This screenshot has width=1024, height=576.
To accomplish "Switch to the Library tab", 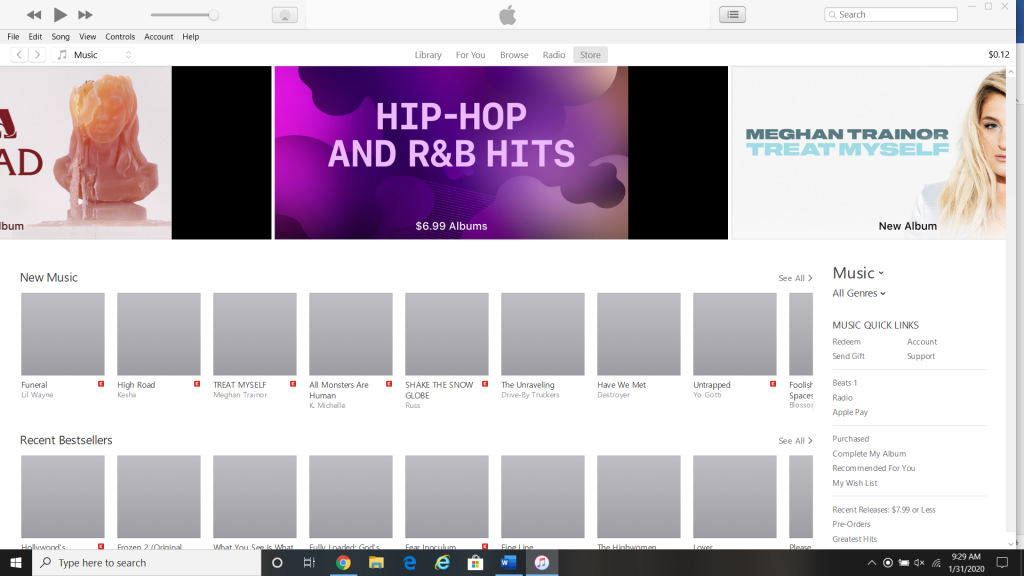I will pyautogui.click(x=428, y=55).
